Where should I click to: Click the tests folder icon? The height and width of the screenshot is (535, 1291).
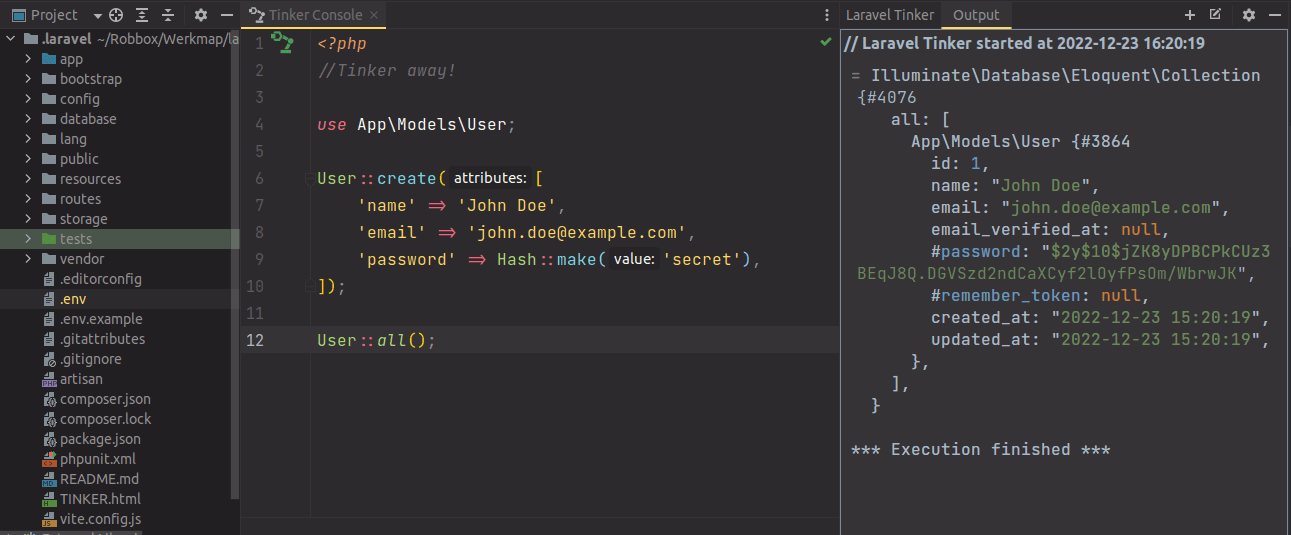point(49,239)
